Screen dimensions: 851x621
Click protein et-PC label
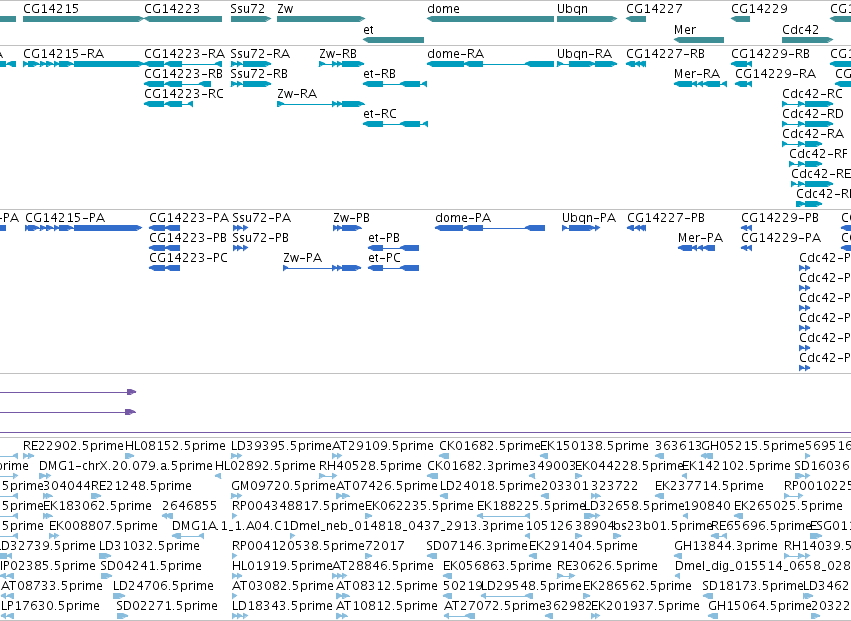(x=384, y=258)
